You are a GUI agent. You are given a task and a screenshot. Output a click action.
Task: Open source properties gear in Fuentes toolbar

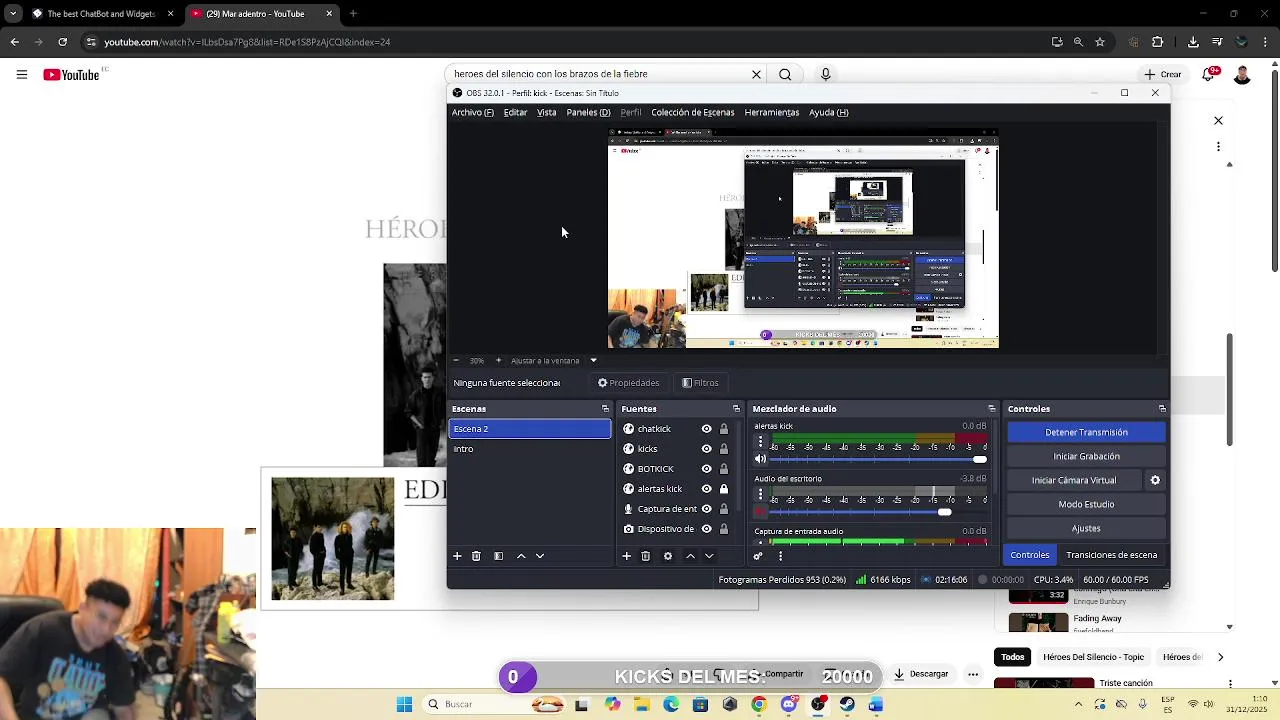pos(668,556)
